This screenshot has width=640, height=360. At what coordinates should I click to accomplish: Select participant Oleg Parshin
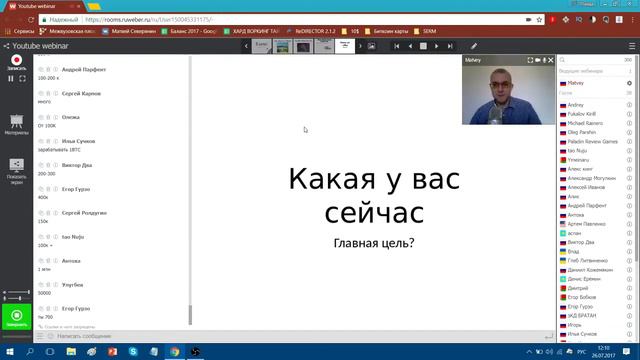pyautogui.click(x=582, y=132)
